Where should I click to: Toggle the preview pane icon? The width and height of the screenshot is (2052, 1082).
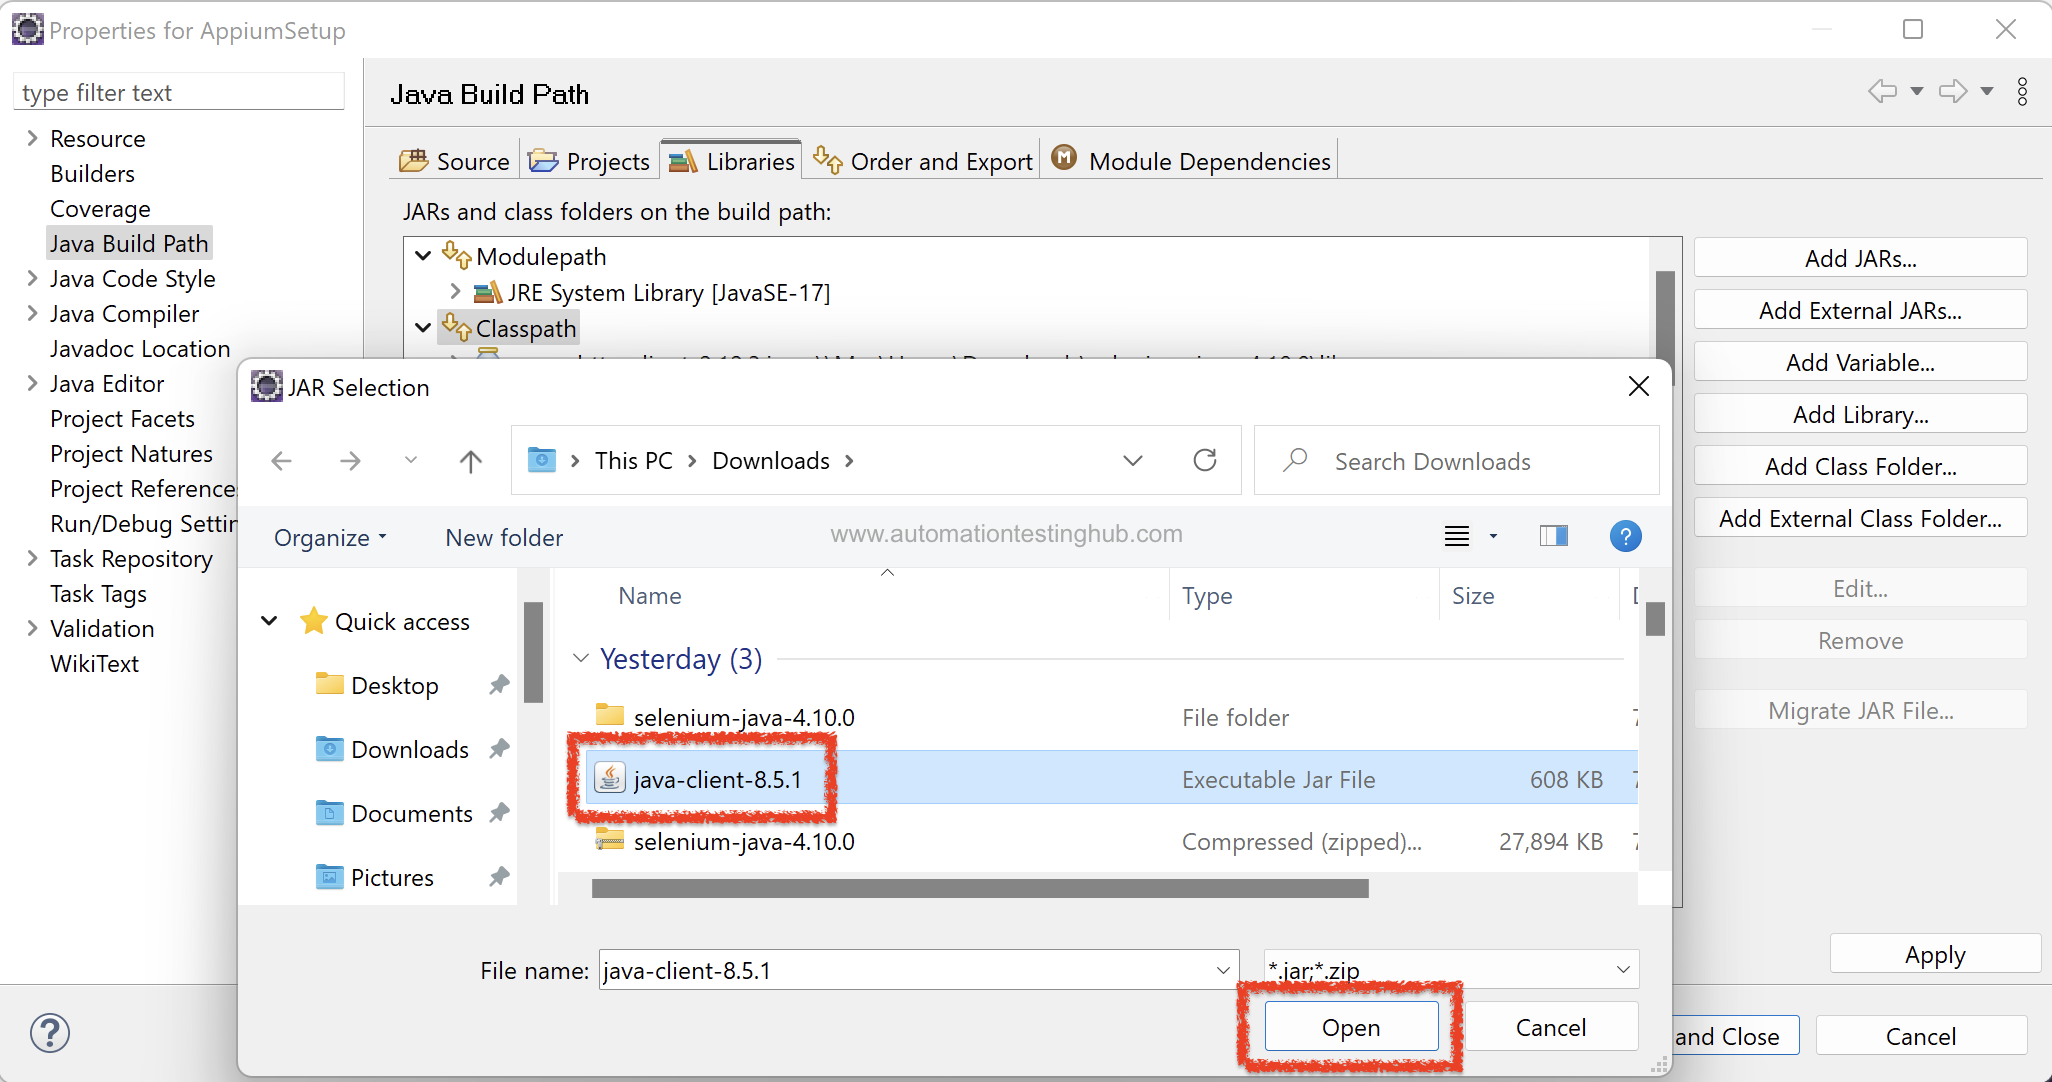(x=1554, y=536)
